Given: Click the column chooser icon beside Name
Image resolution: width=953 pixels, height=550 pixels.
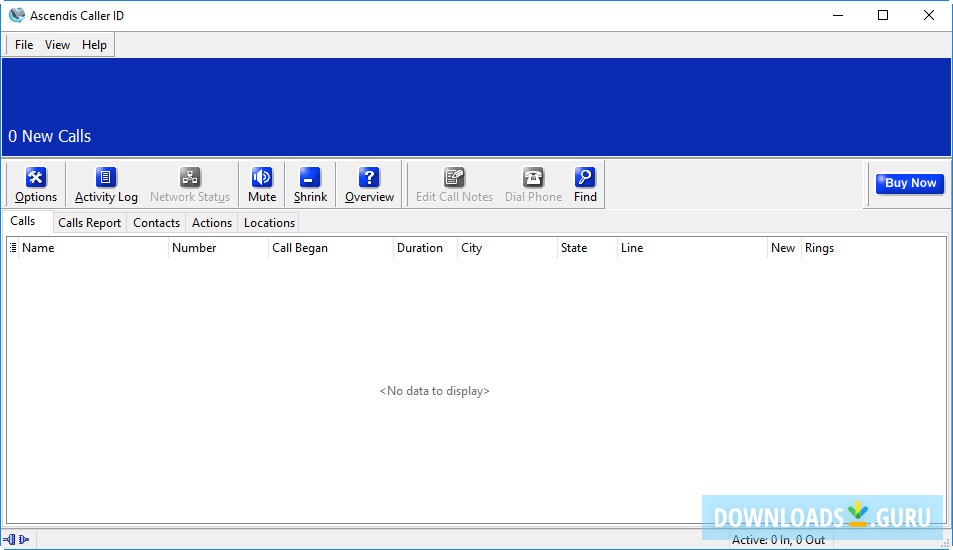Looking at the screenshot, I should pyautogui.click(x=13, y=247).
